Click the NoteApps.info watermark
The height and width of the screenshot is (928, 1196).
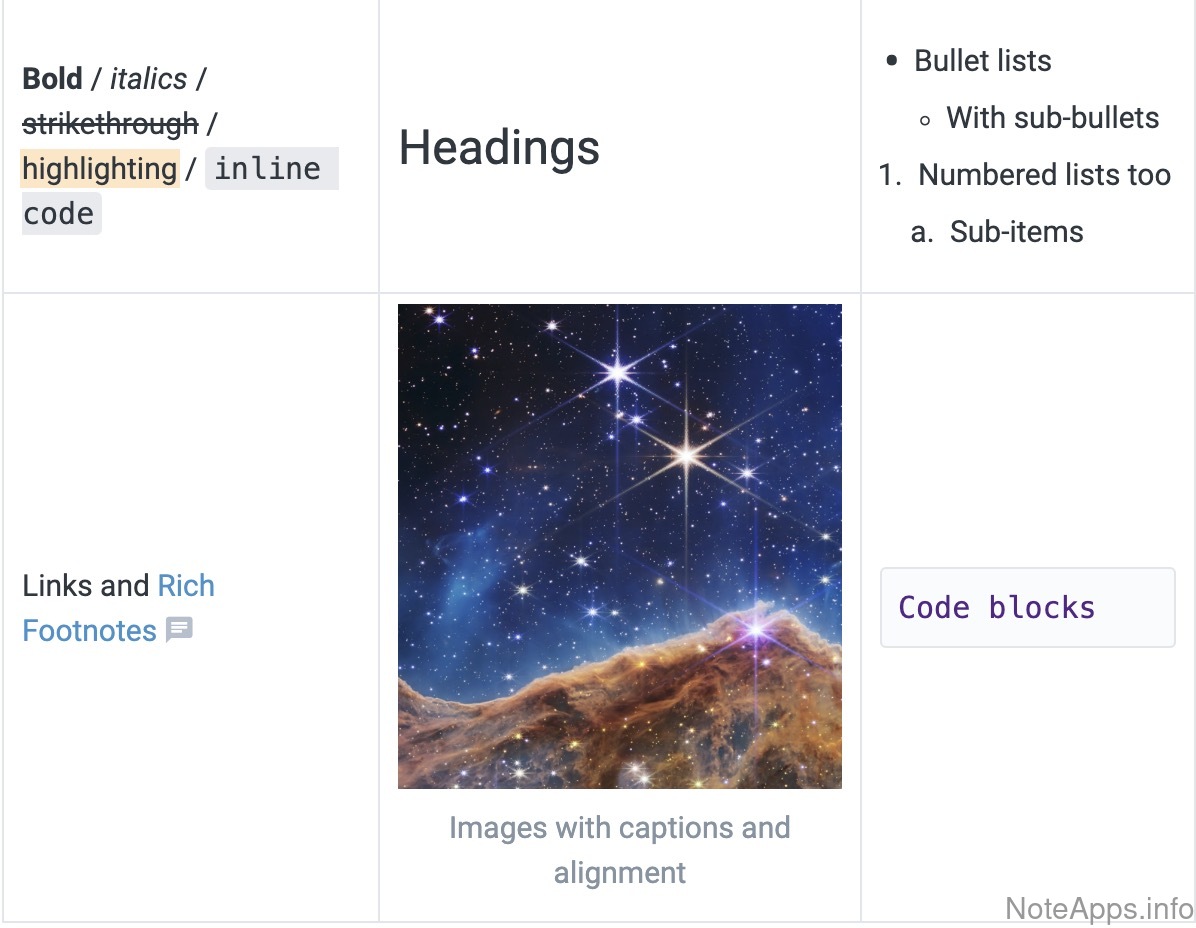[x=1099, y=908]
